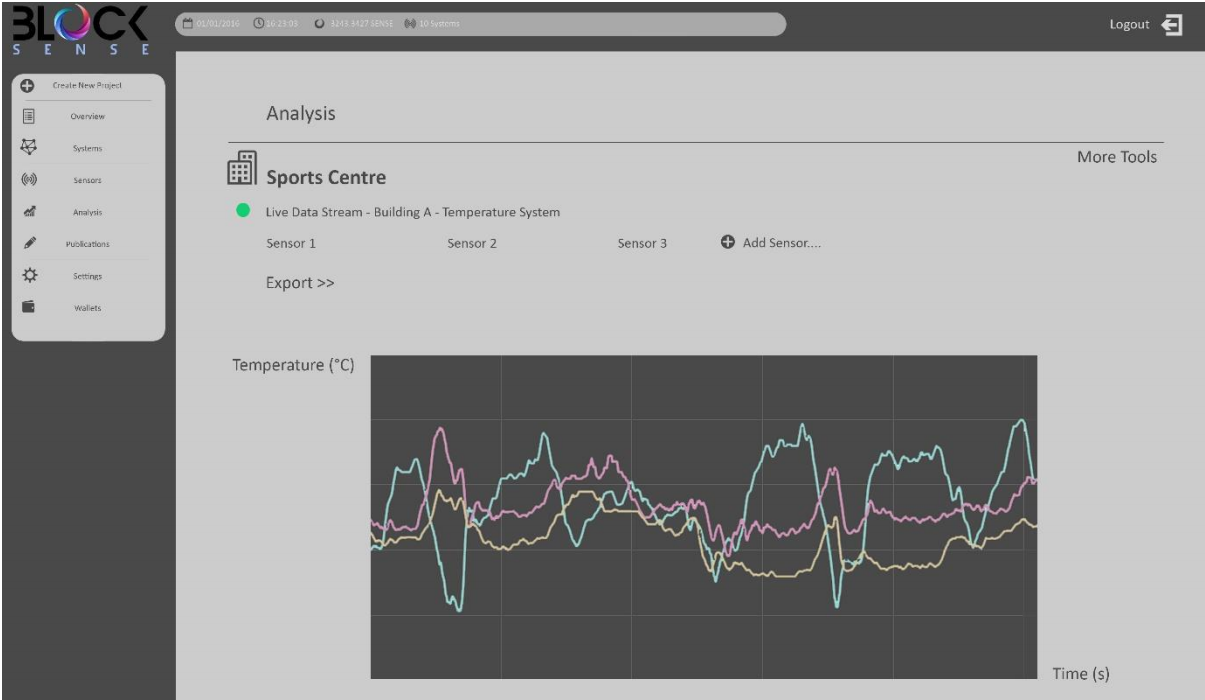1205x700 pixels.
Task: Click the Analysis chart icon in sidebar
Action: 28,212
